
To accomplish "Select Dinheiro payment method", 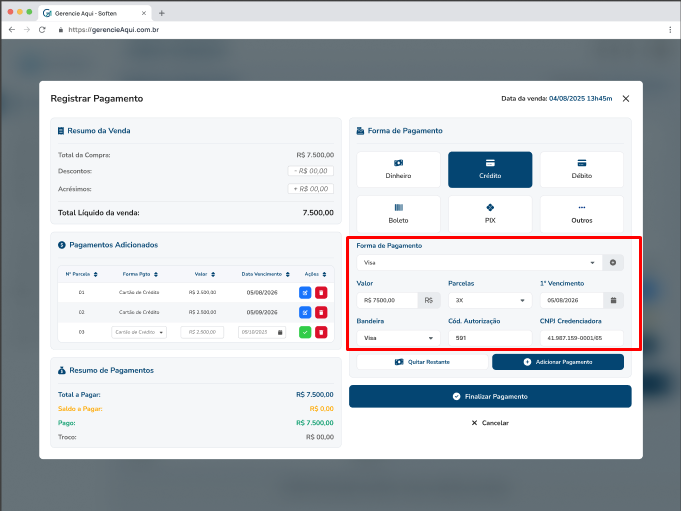I will (398, 169).
